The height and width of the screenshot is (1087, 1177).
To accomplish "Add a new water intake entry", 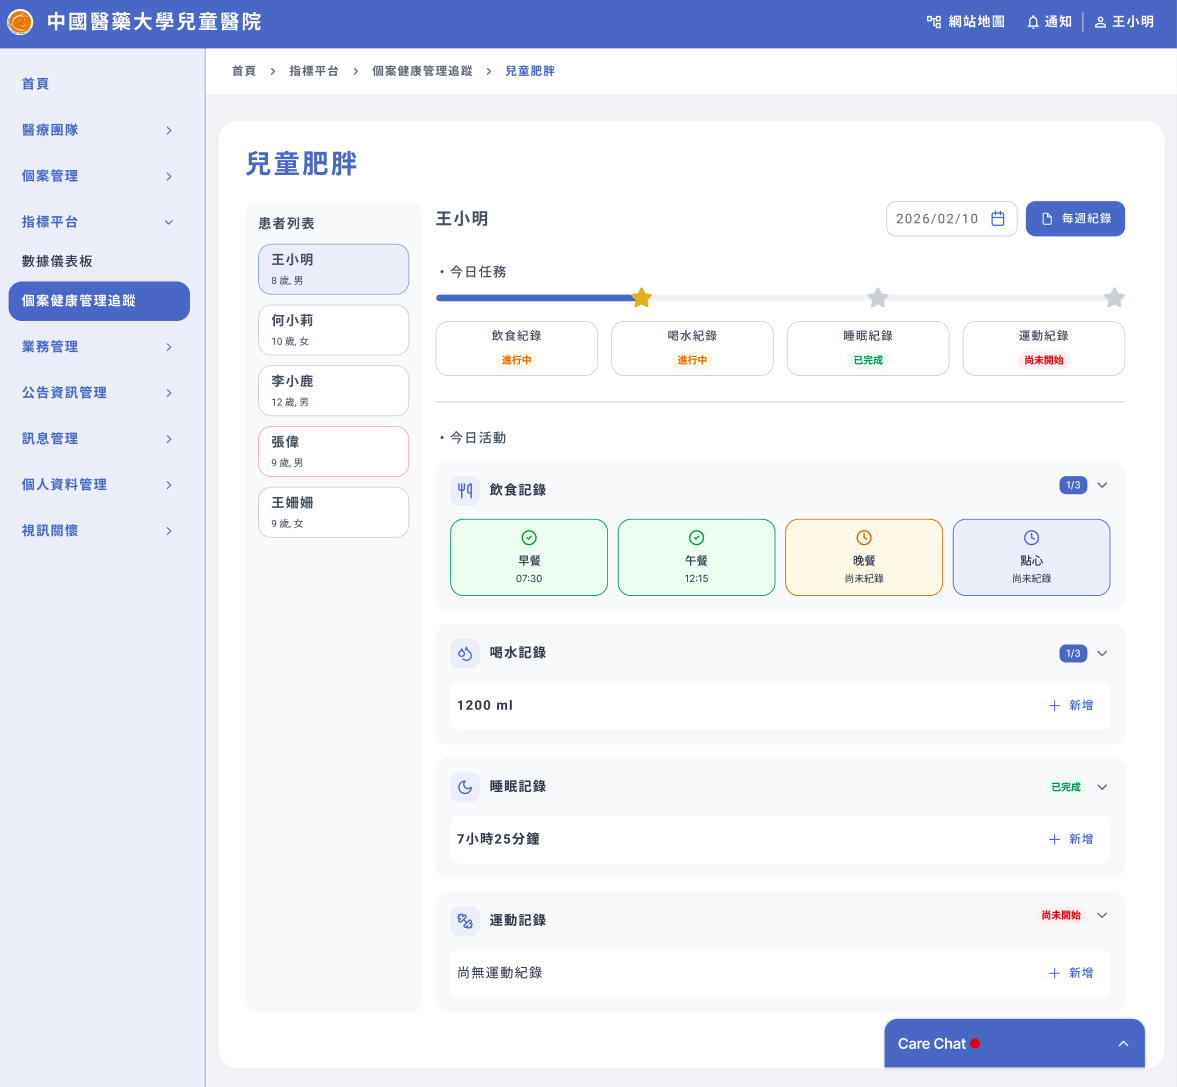I will point(1071,706).
